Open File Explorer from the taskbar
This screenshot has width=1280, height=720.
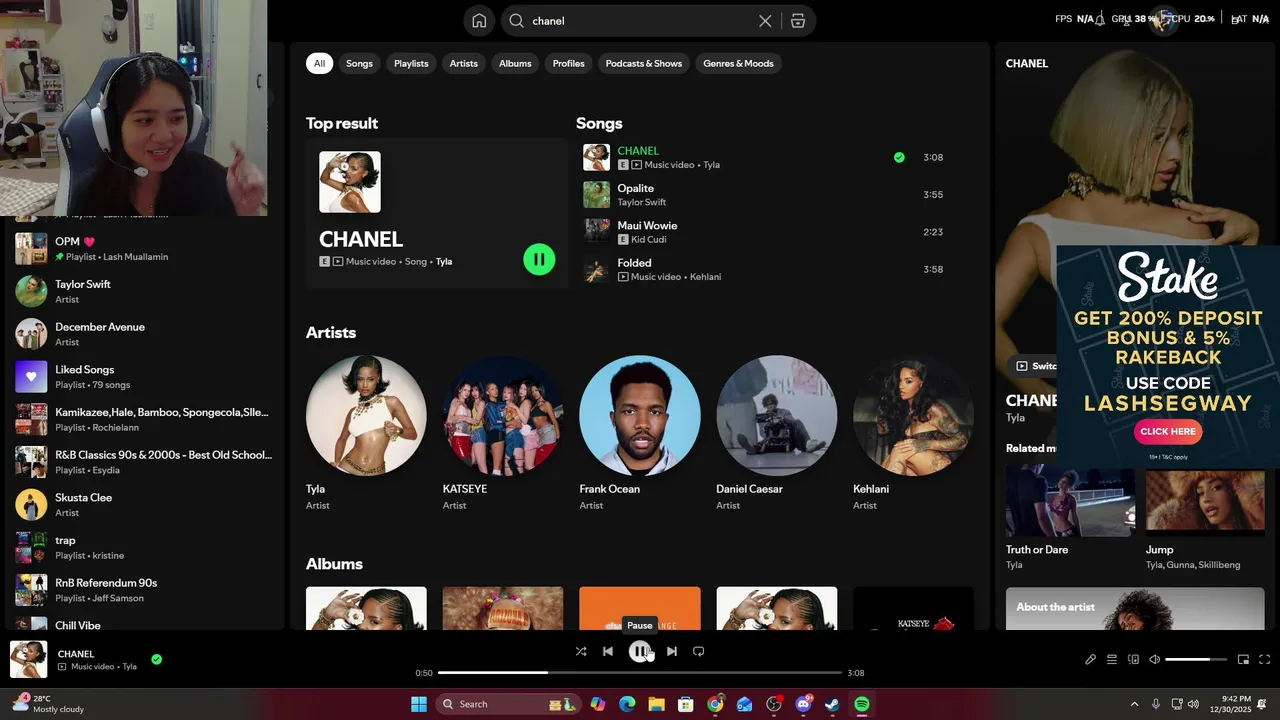656,704
